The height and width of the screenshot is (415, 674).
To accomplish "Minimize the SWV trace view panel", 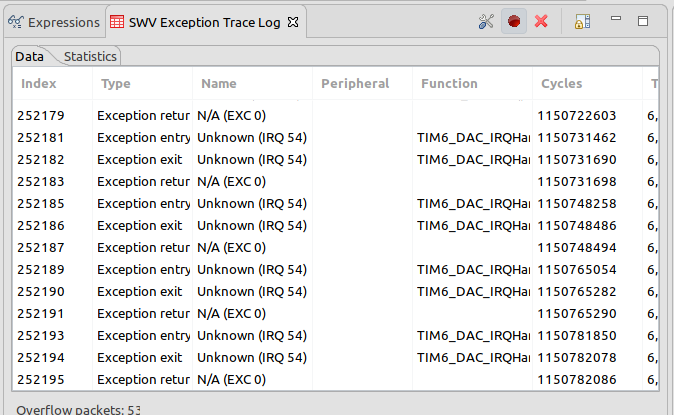I will tap(617, 20).
